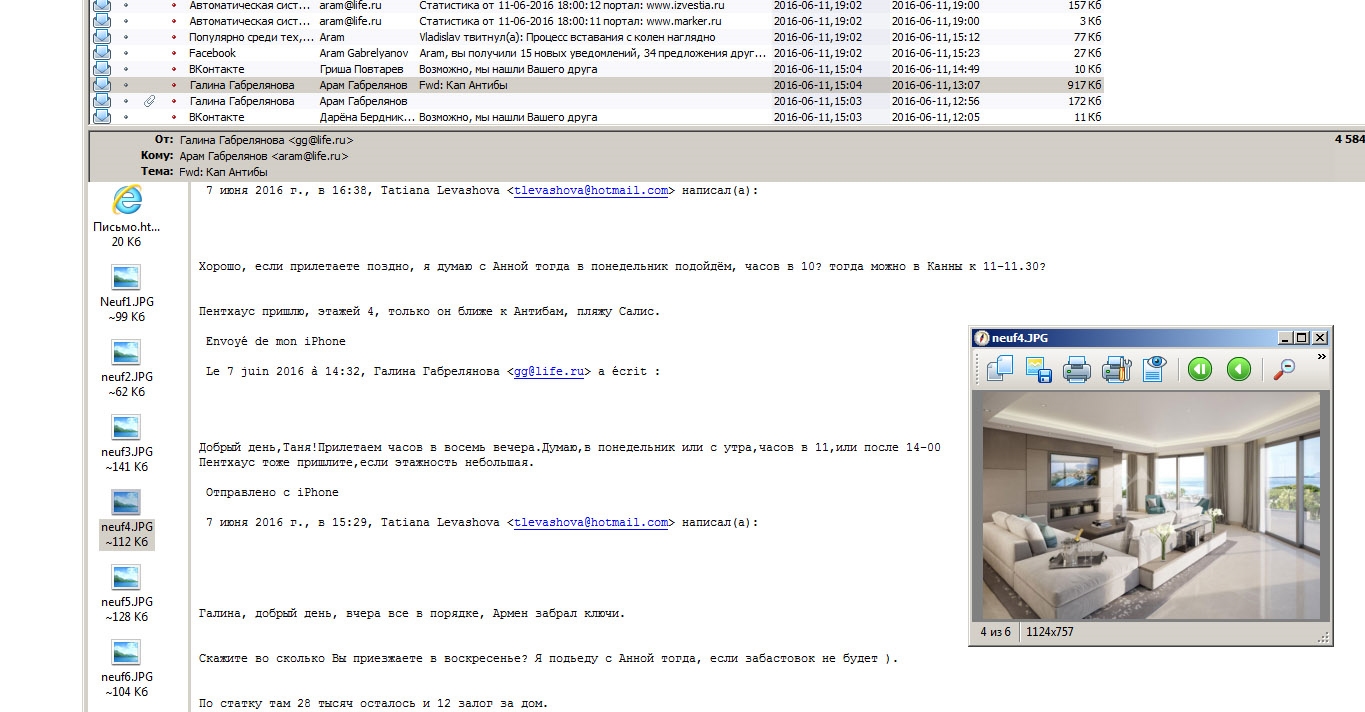Print the neuf4.JPG image

pos(1076,369)
